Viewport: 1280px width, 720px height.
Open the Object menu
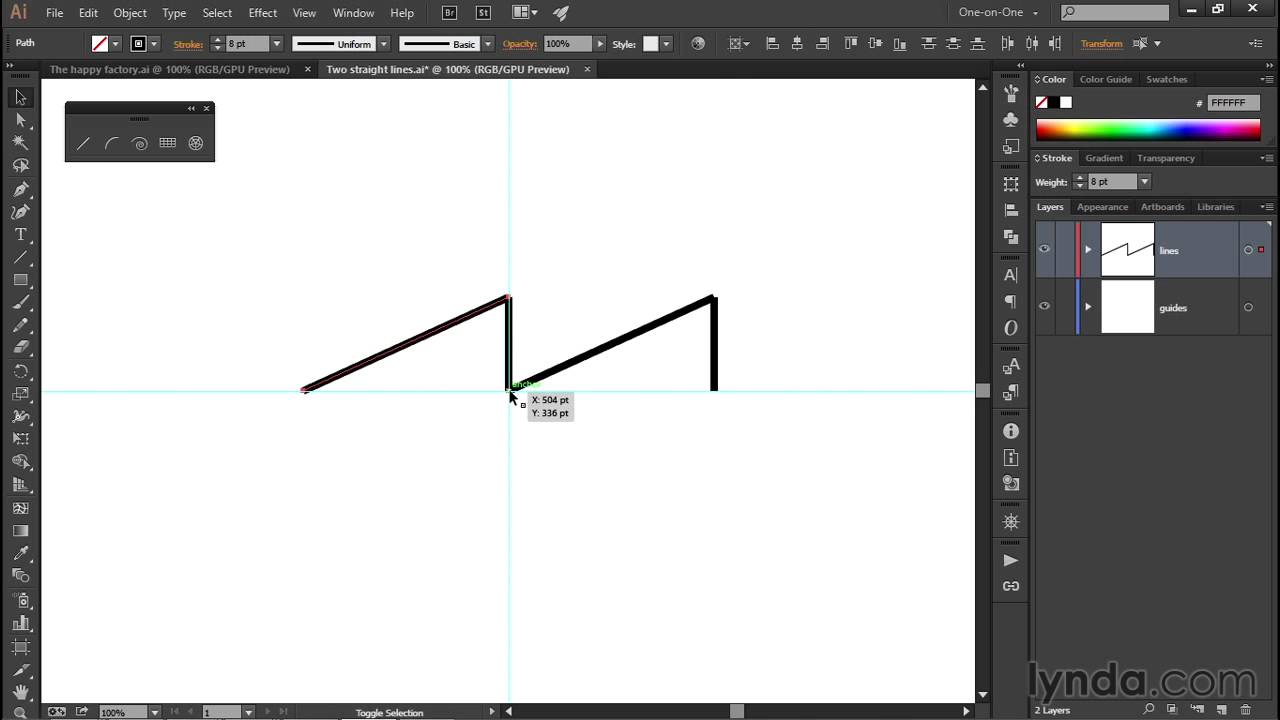click(x=130, y=13)
